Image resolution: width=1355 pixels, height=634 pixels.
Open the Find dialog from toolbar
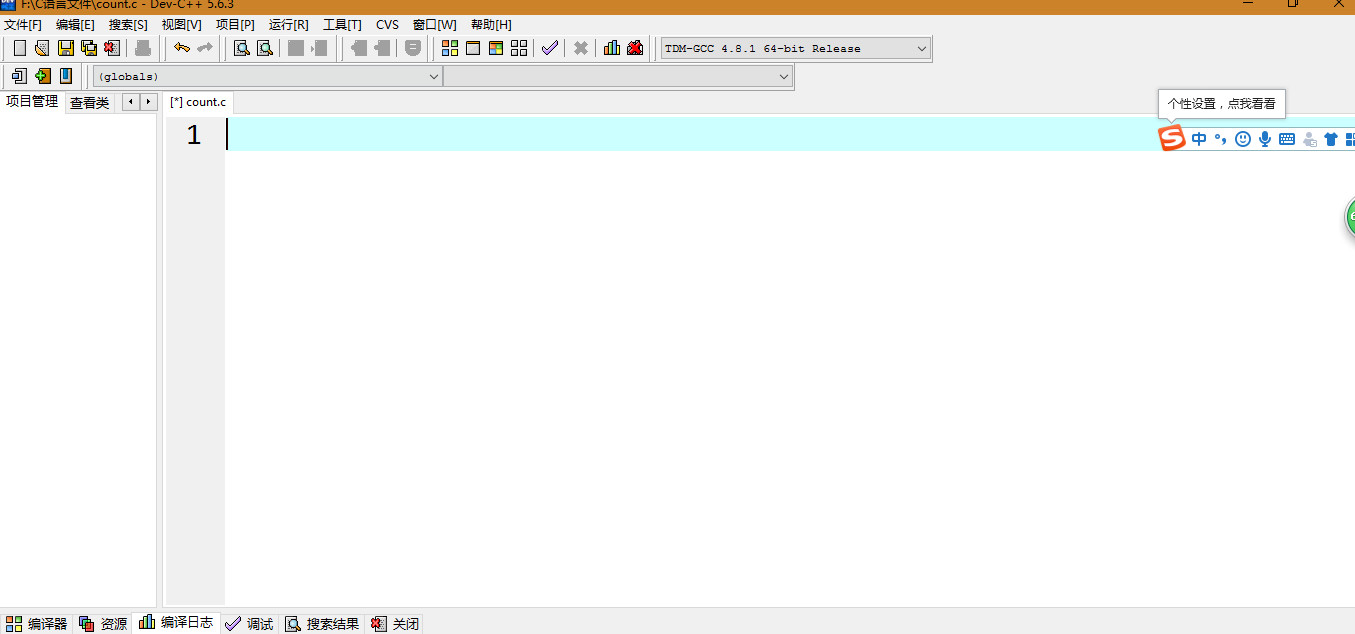pos(242,48)
